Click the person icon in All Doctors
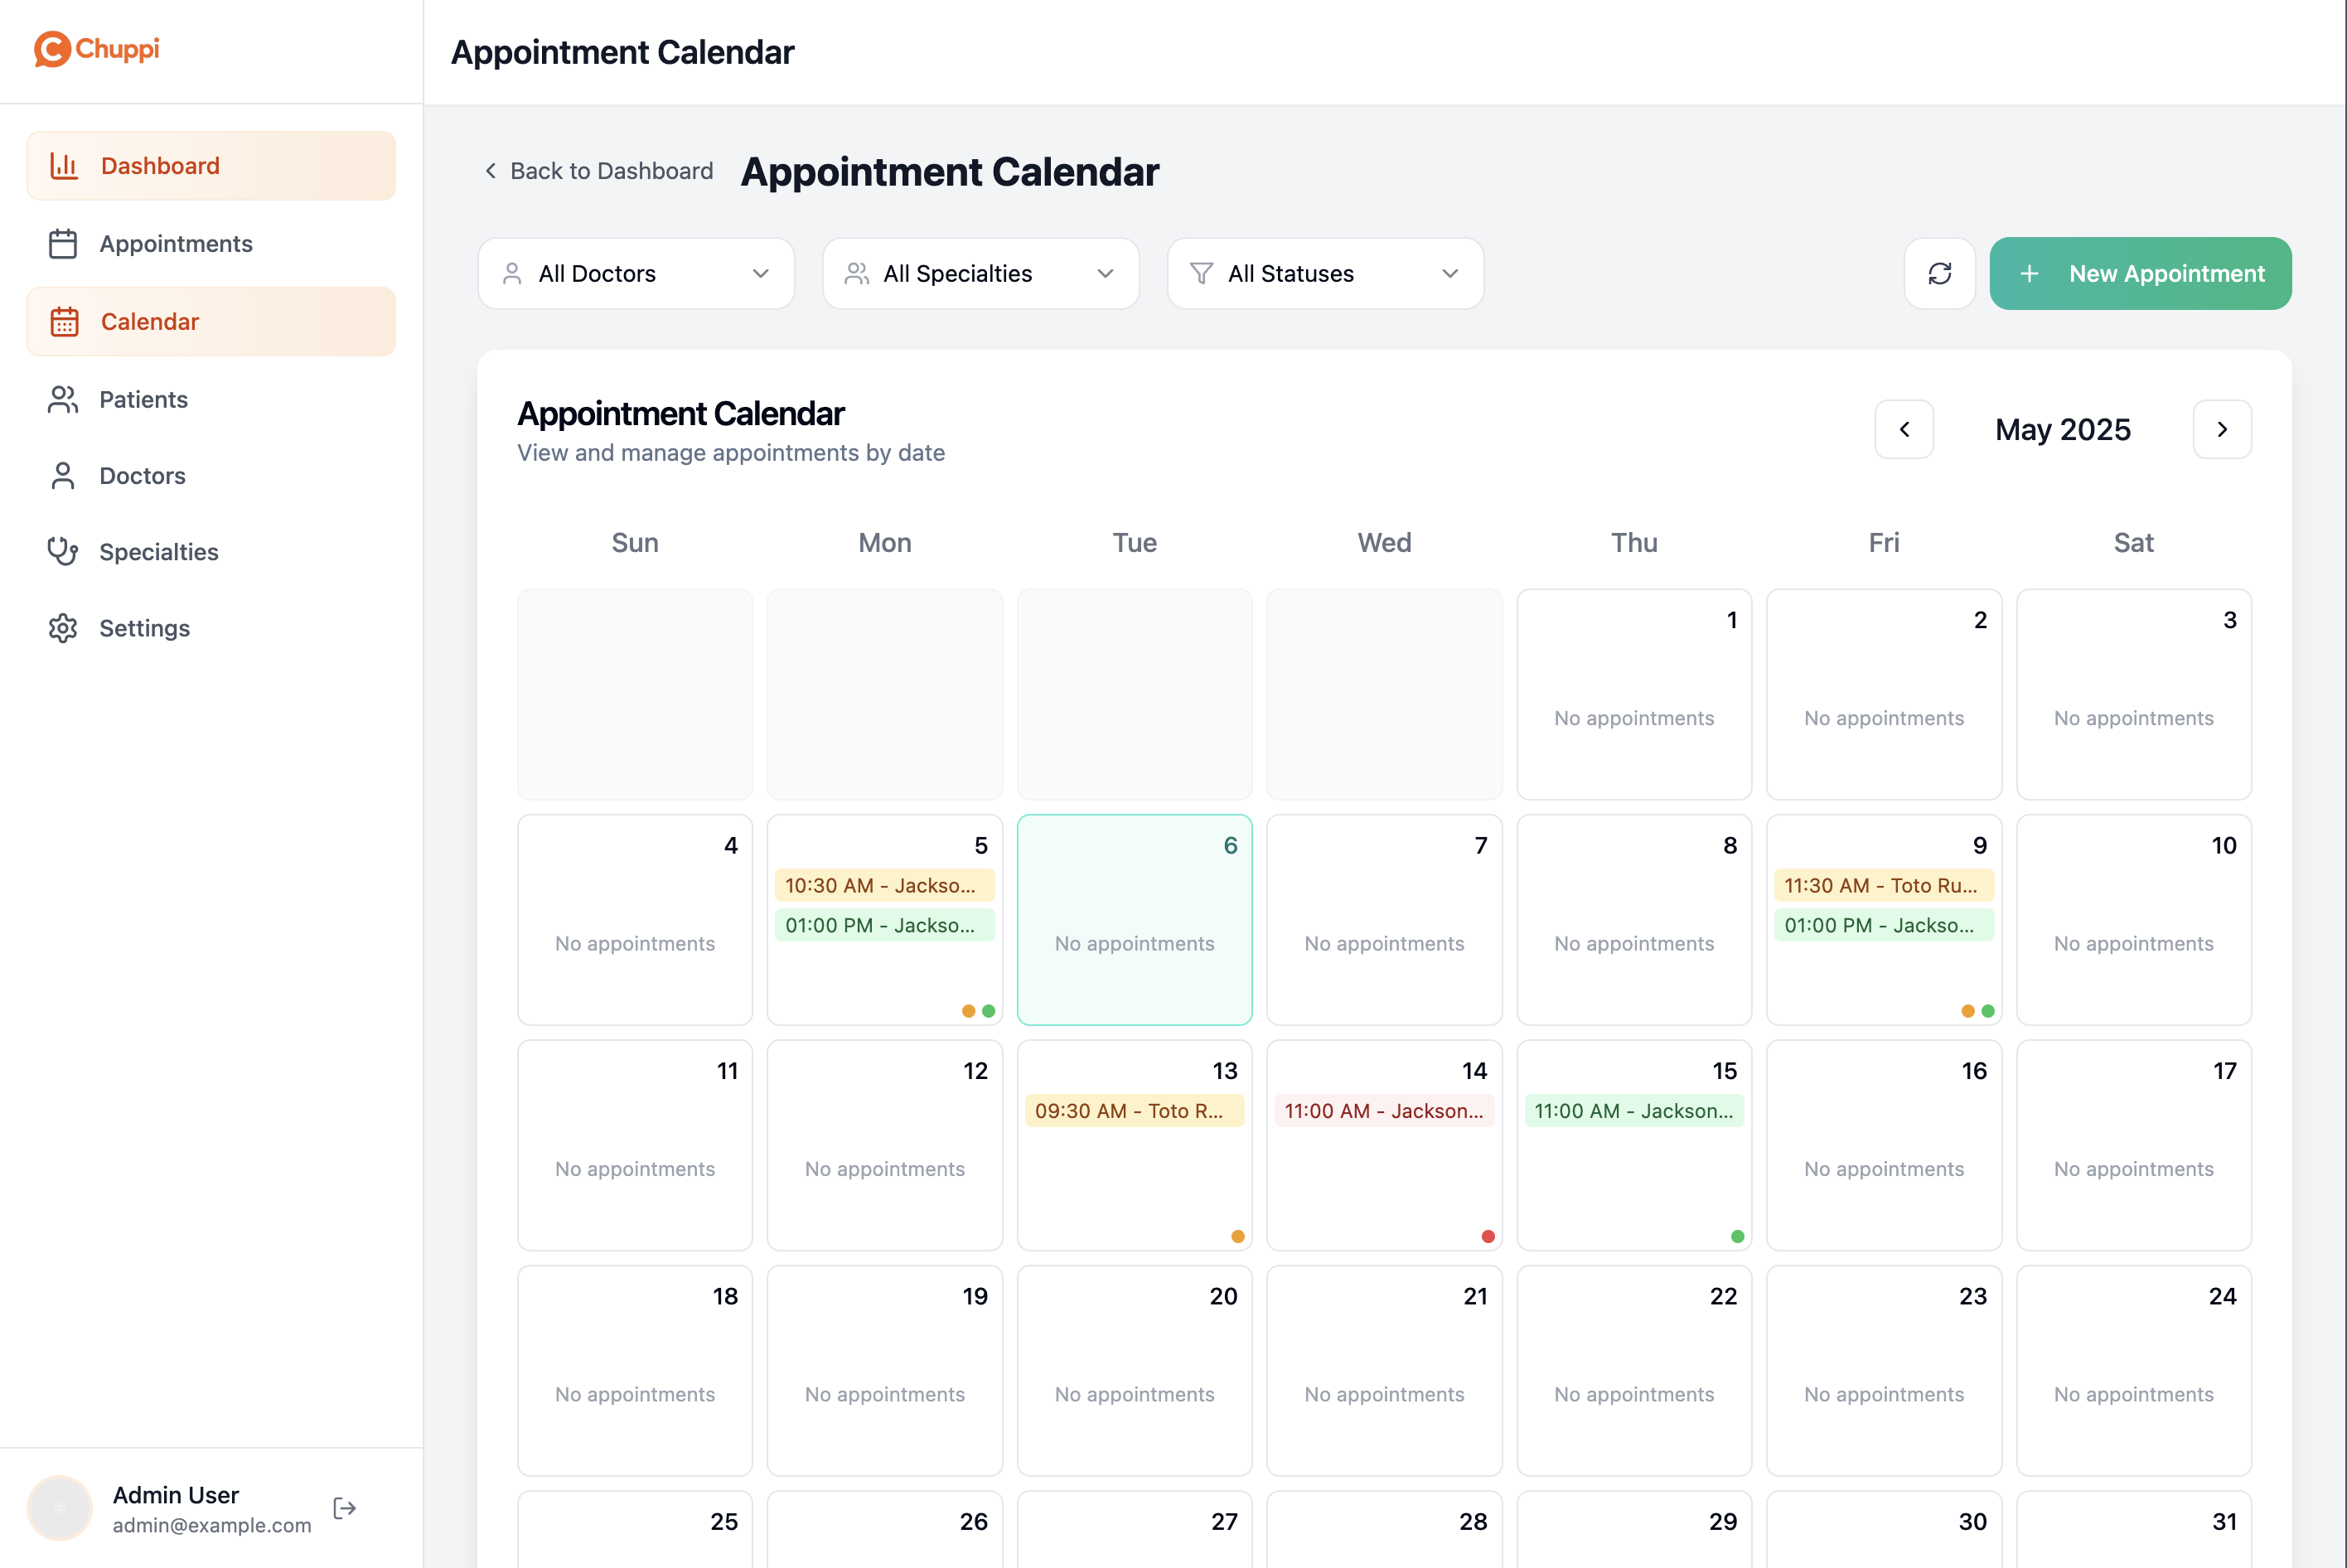Screen dimensions: 2347x1568 [x=512, y=273]
